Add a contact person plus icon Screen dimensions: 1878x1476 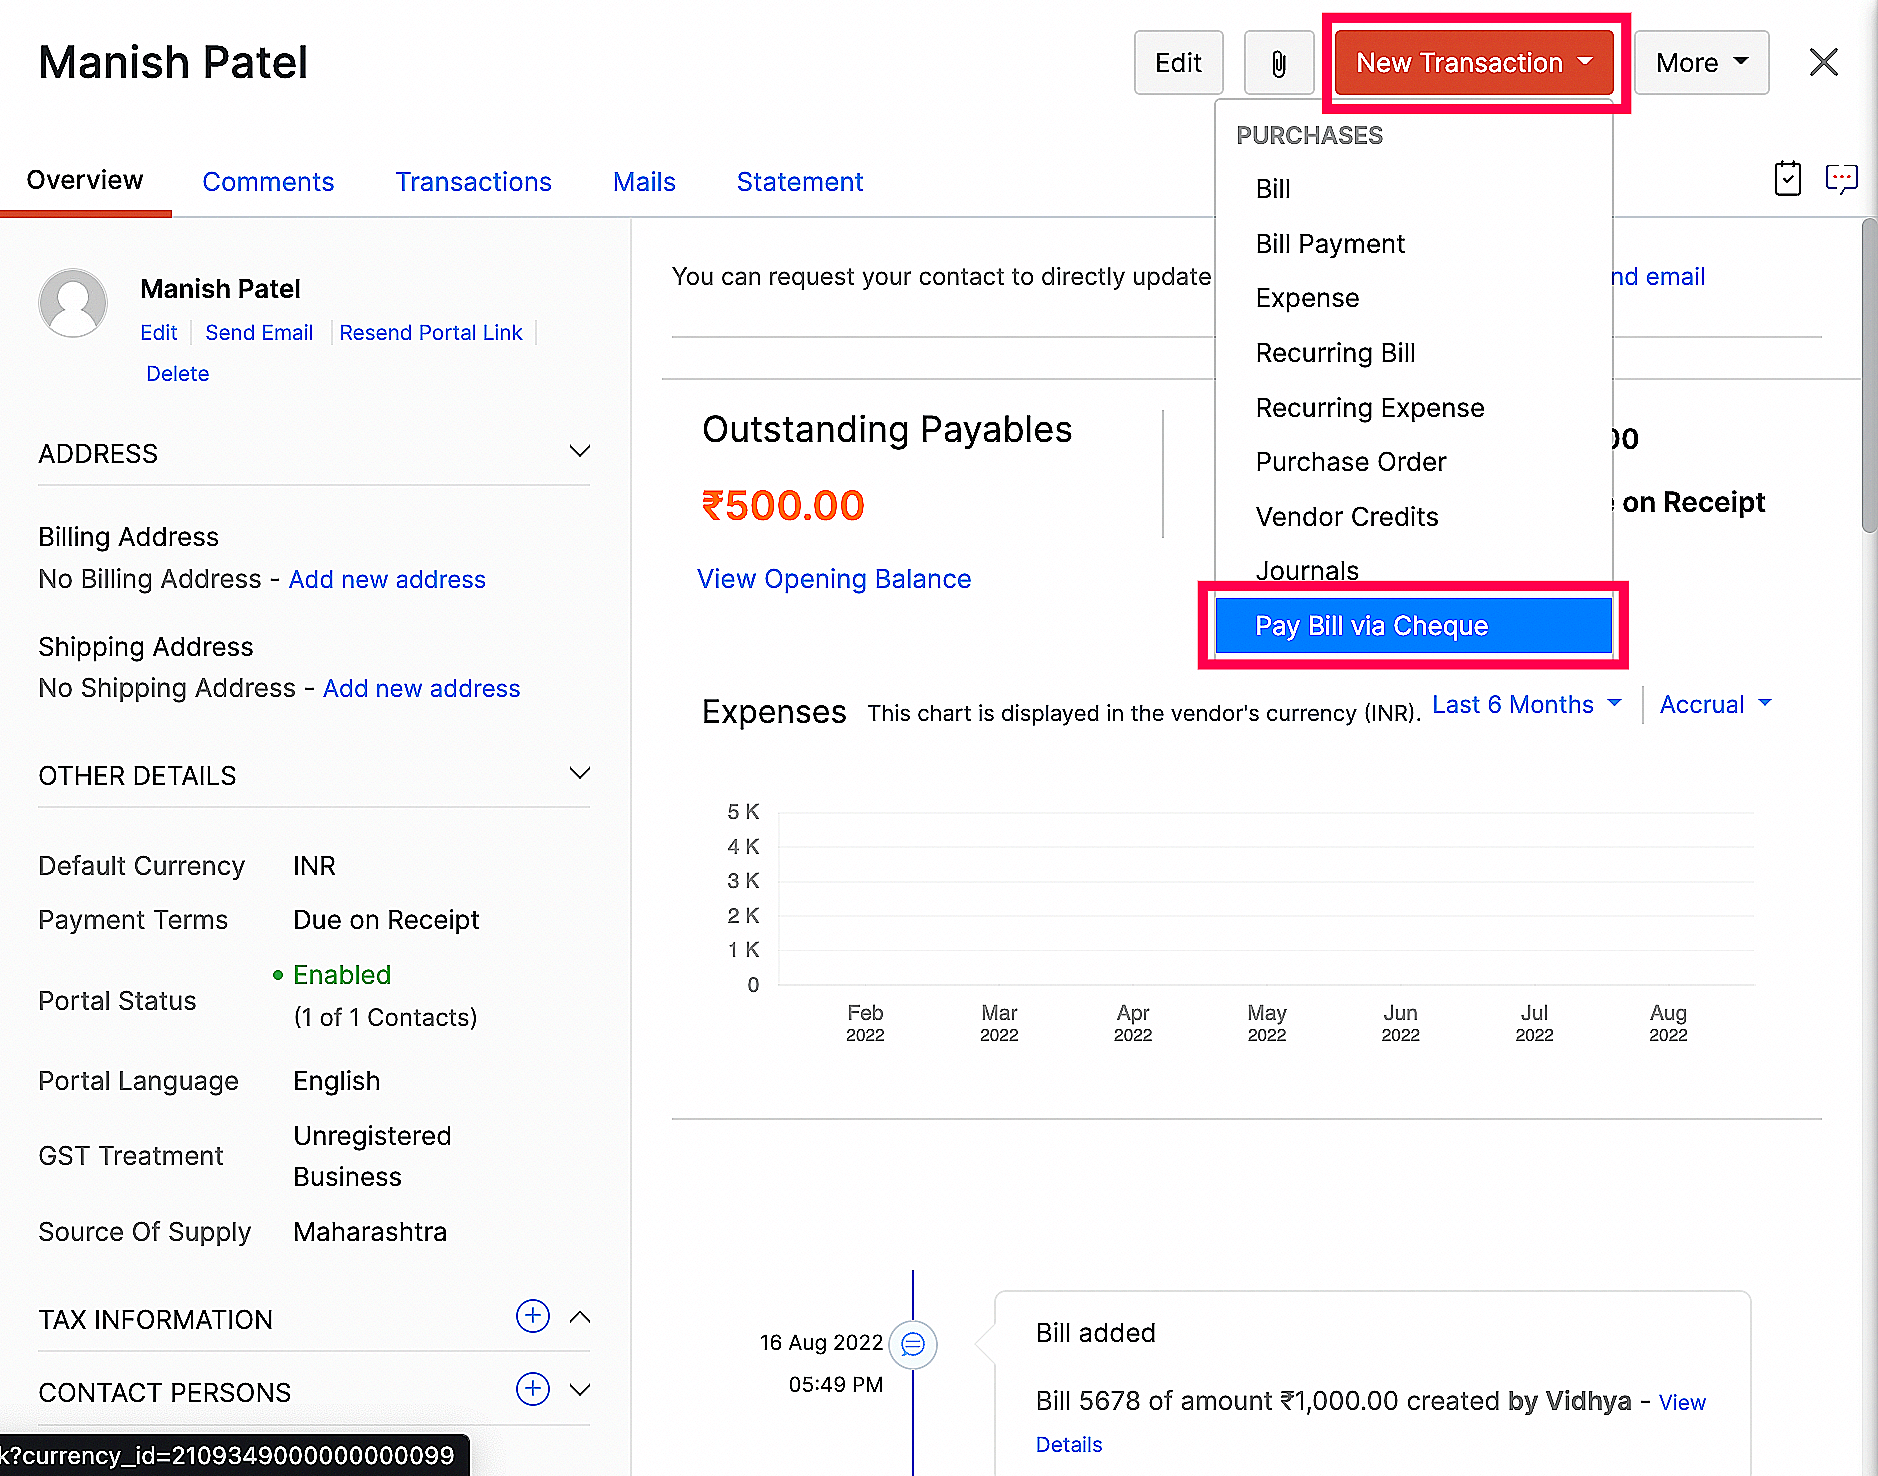coord(532,1389)
